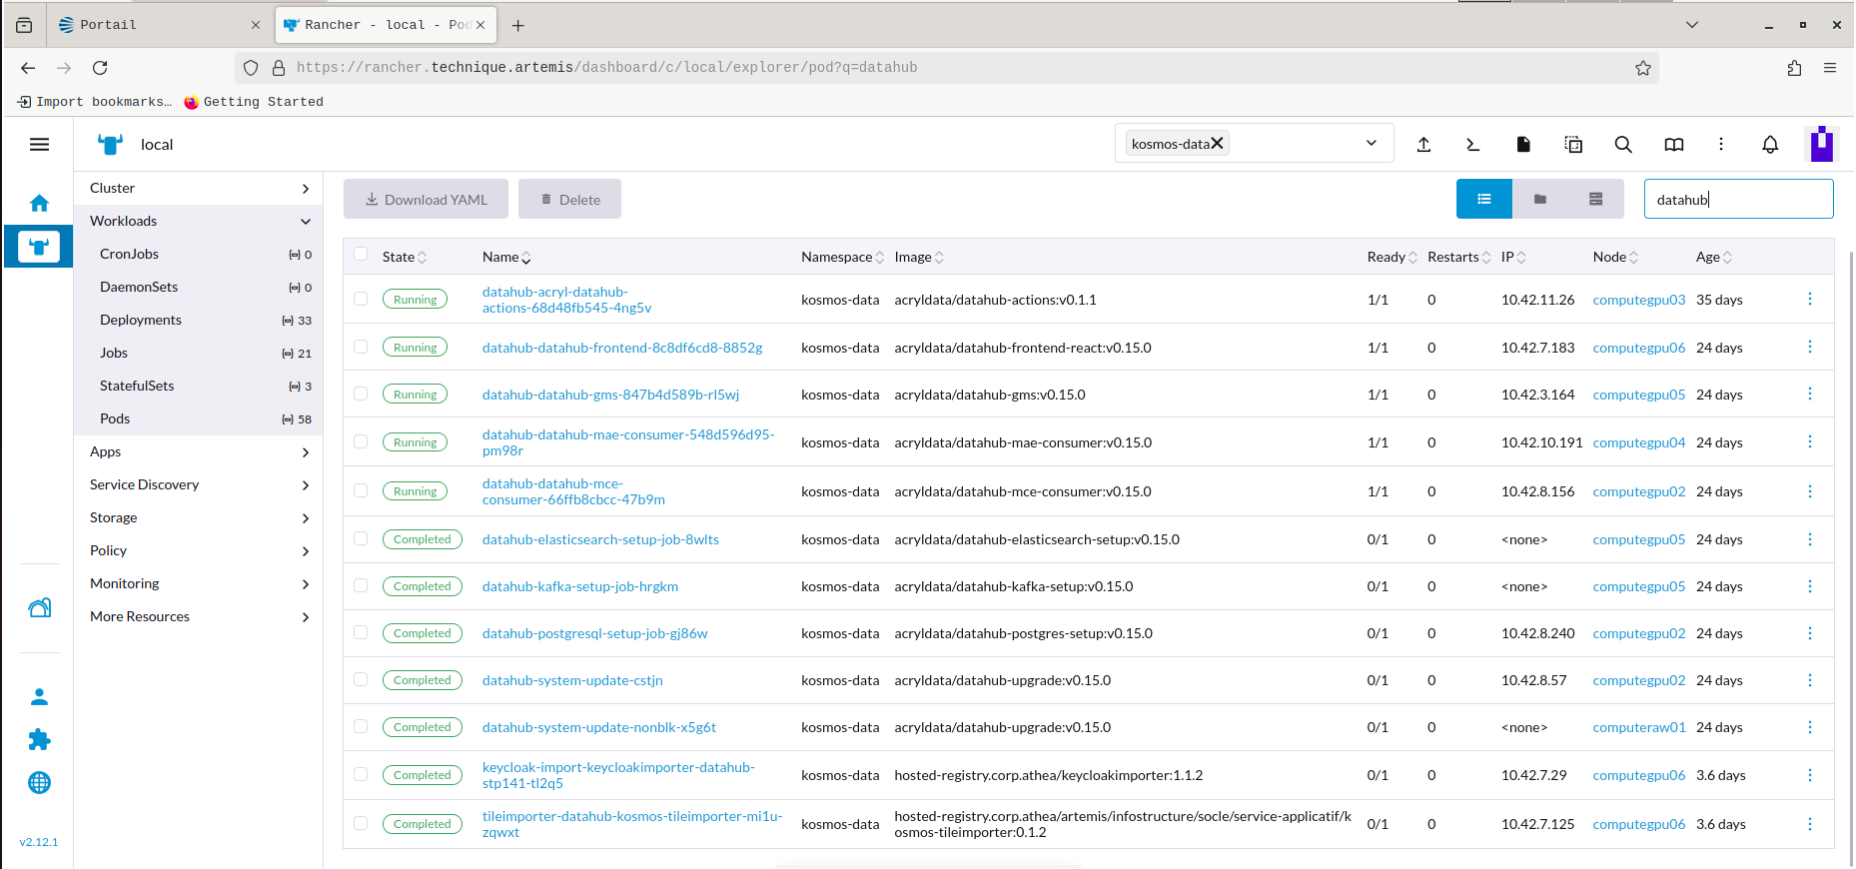Switch to group by node view
Image resolution: width=1856 pixels, height=869 pixels.
pos(1596,199)
